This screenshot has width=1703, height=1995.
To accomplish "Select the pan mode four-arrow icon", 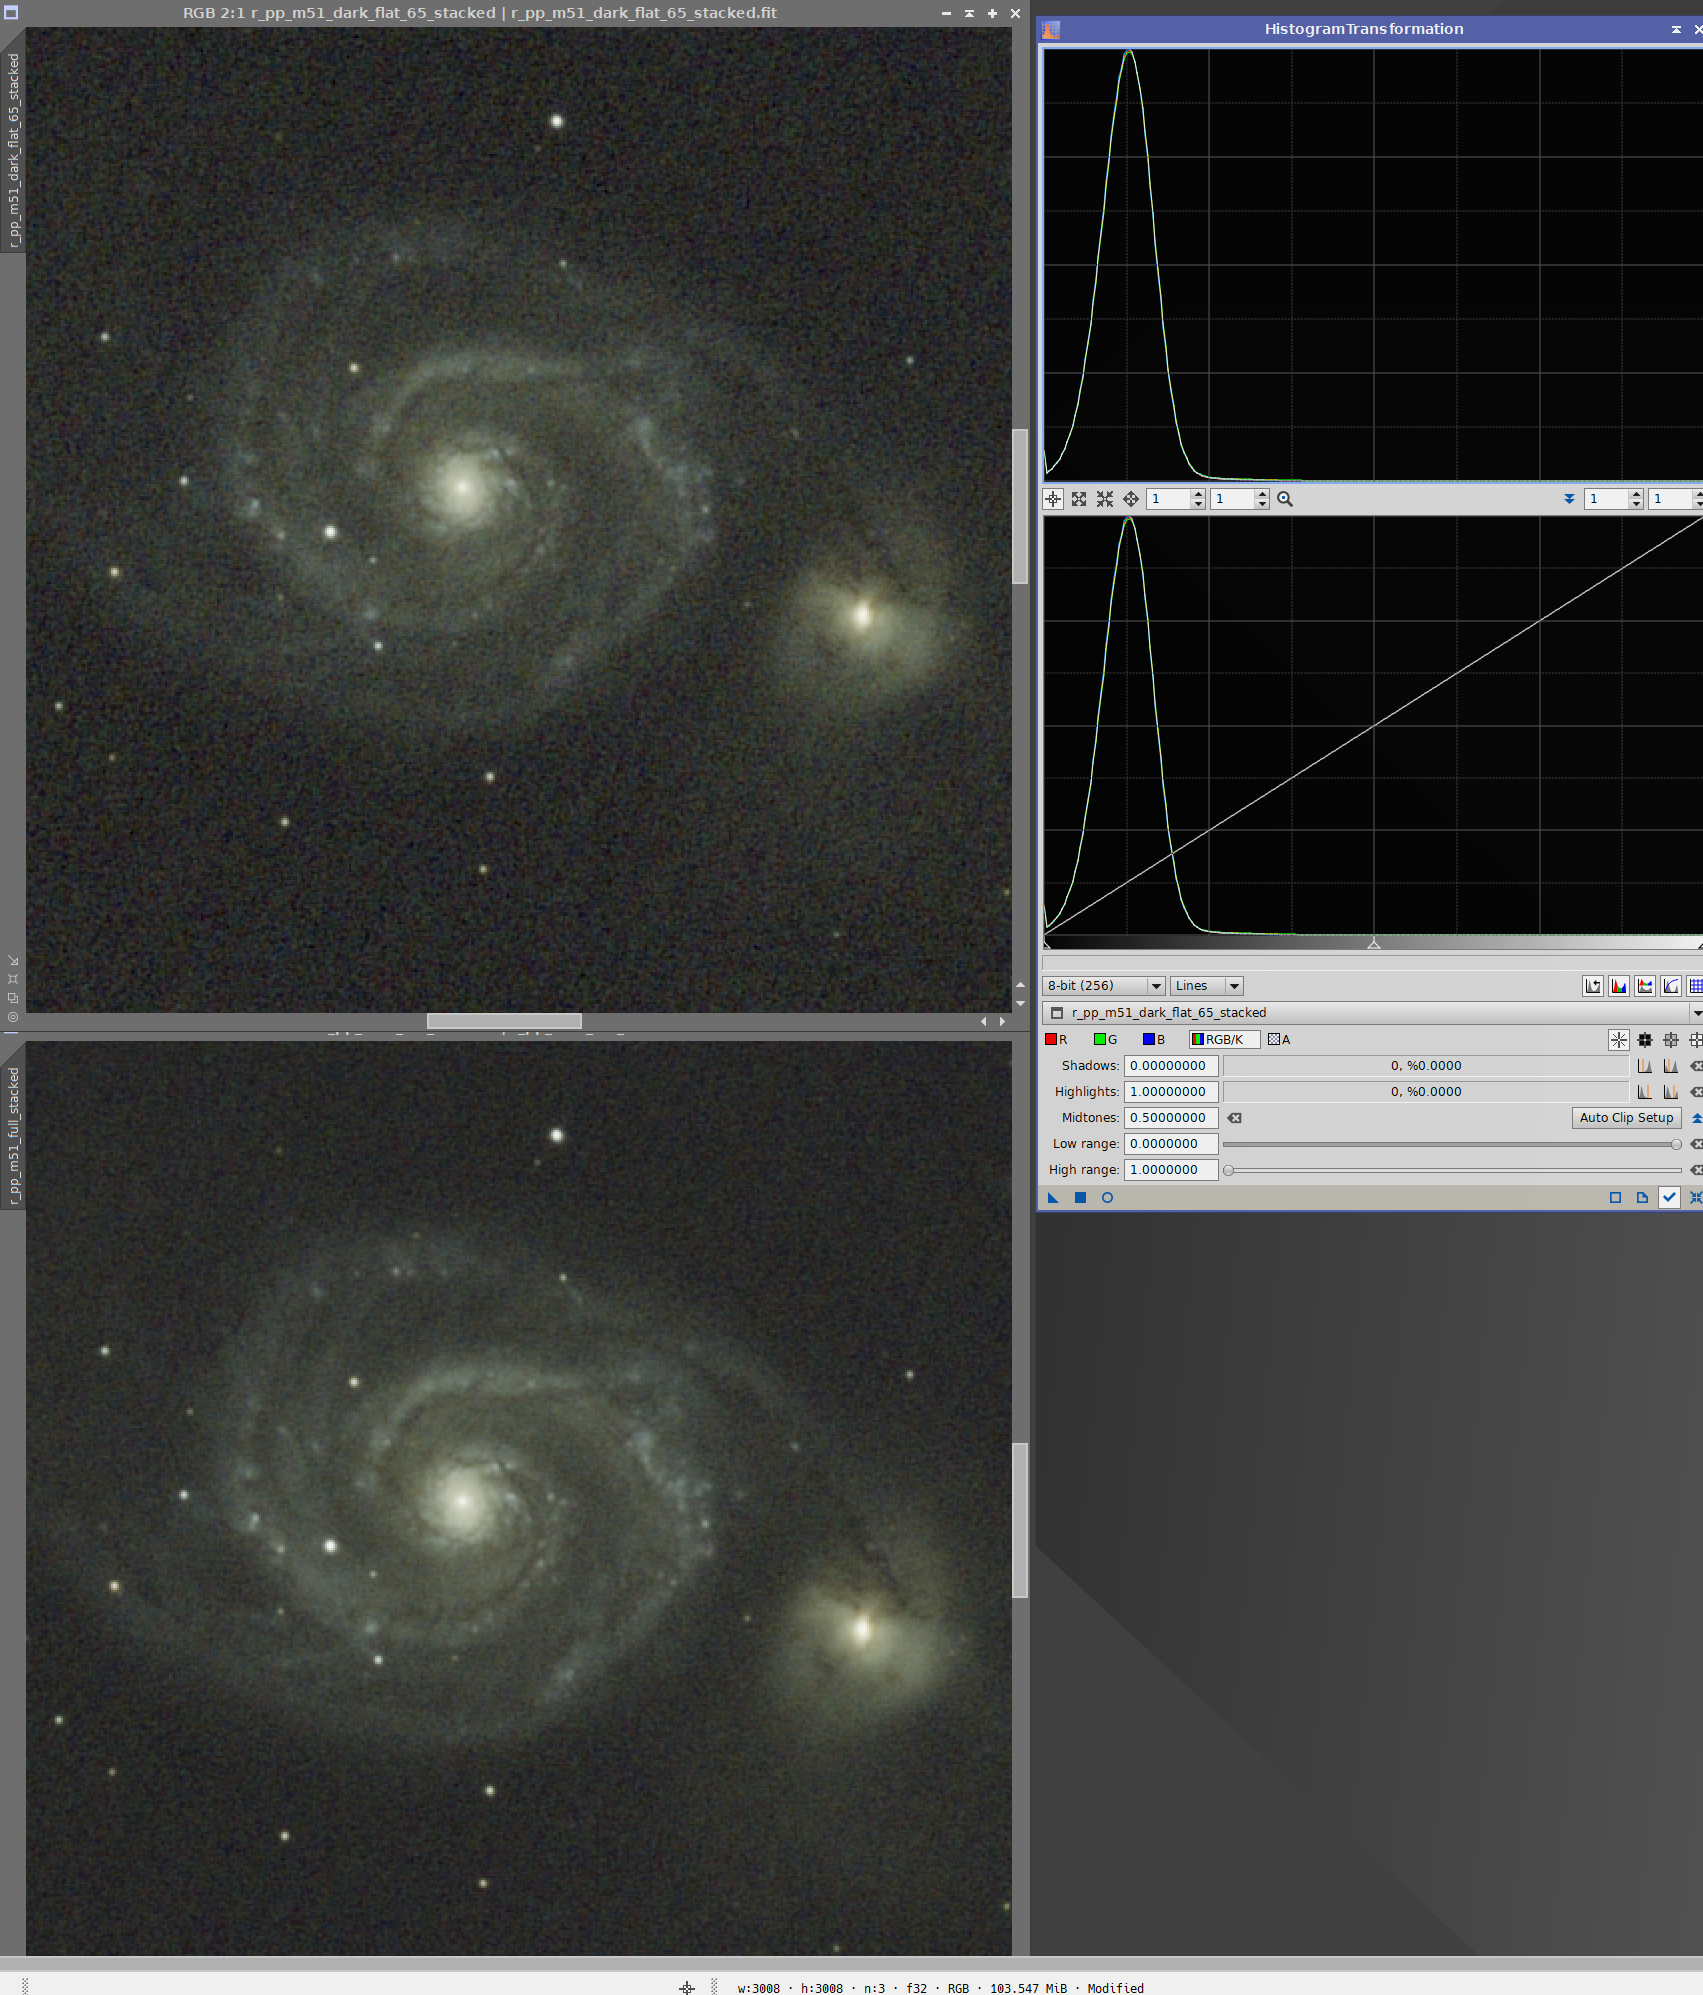I will coord(1131,499).
